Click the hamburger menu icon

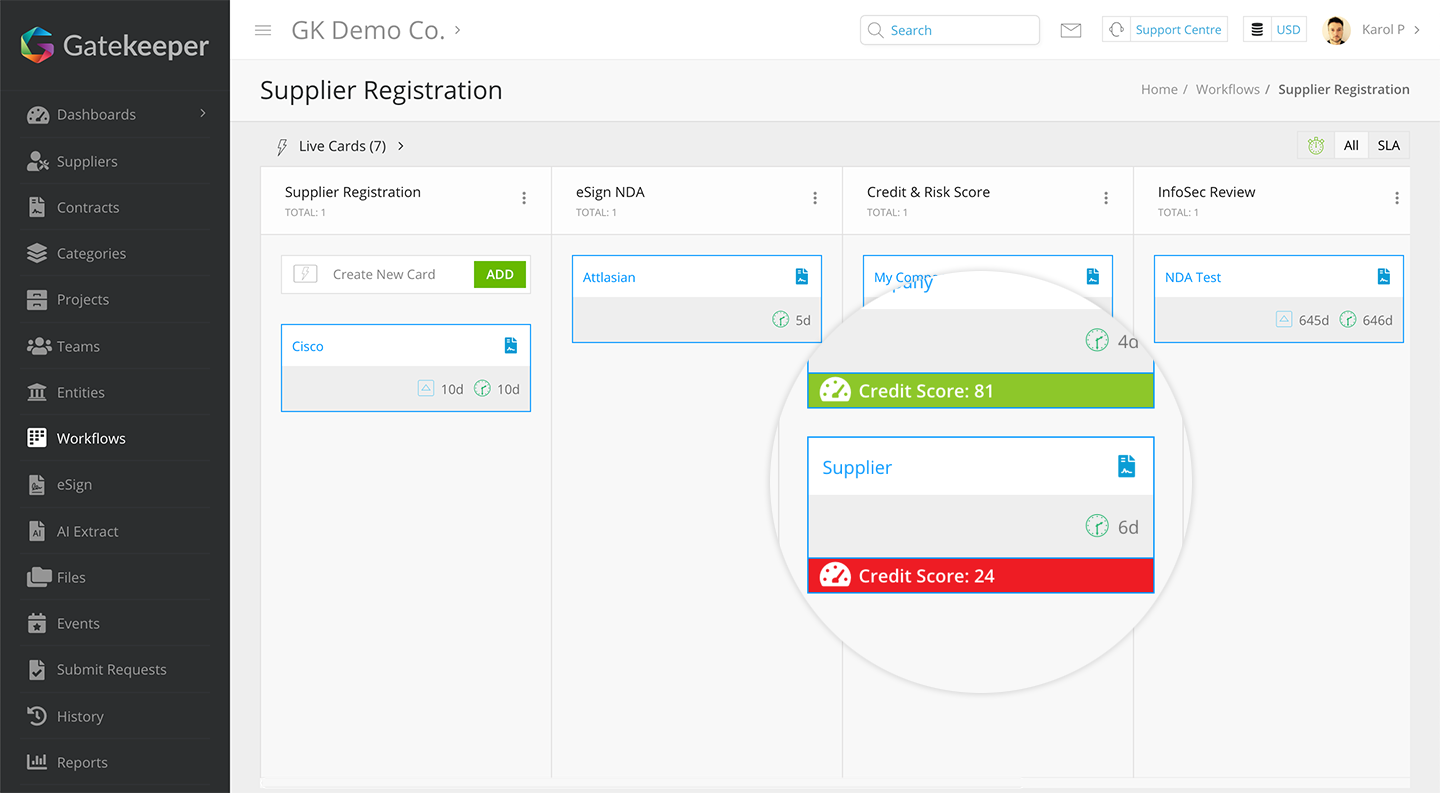[x=263, y=30]
